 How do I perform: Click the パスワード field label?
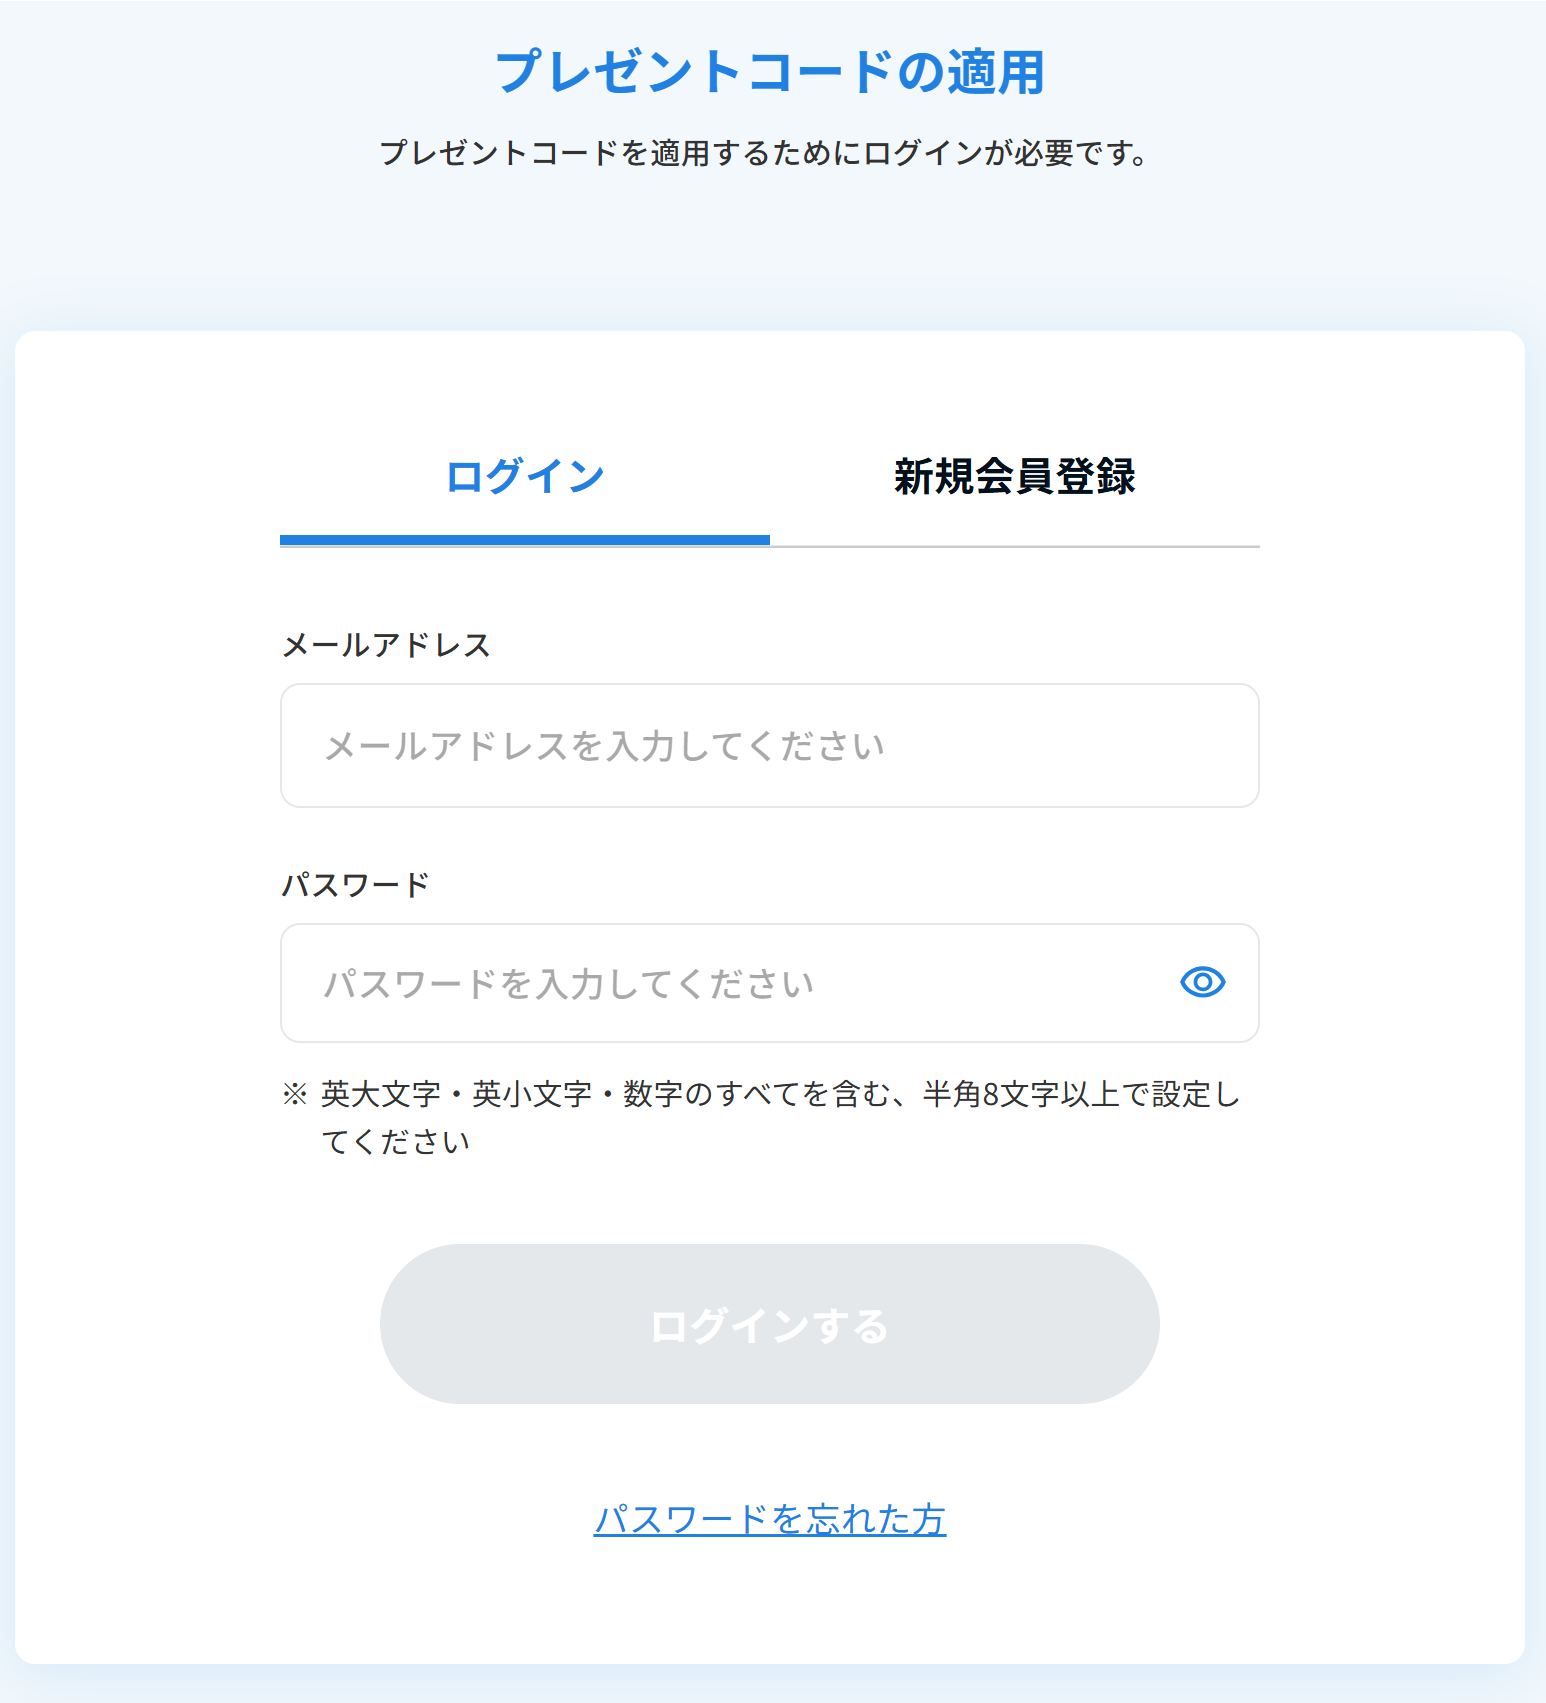(356, 885)
